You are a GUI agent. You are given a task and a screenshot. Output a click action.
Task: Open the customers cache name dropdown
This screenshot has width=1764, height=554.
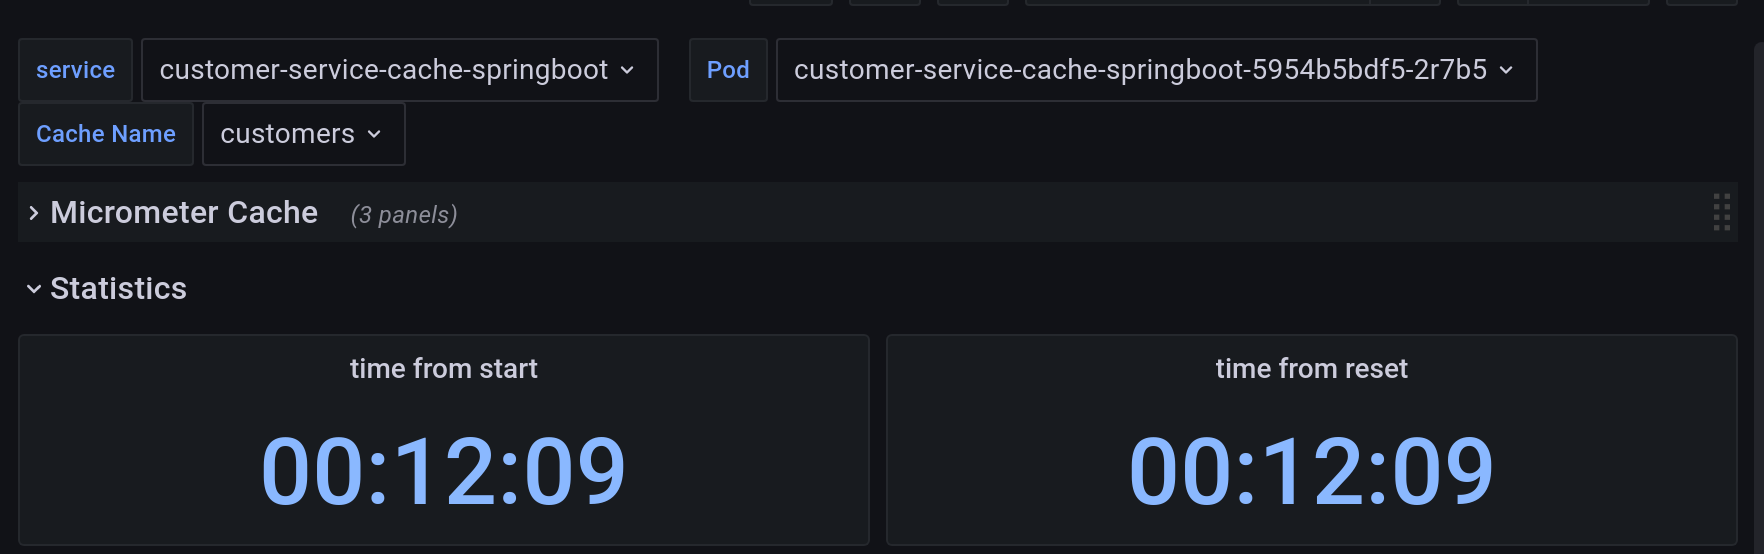point(304,134)
